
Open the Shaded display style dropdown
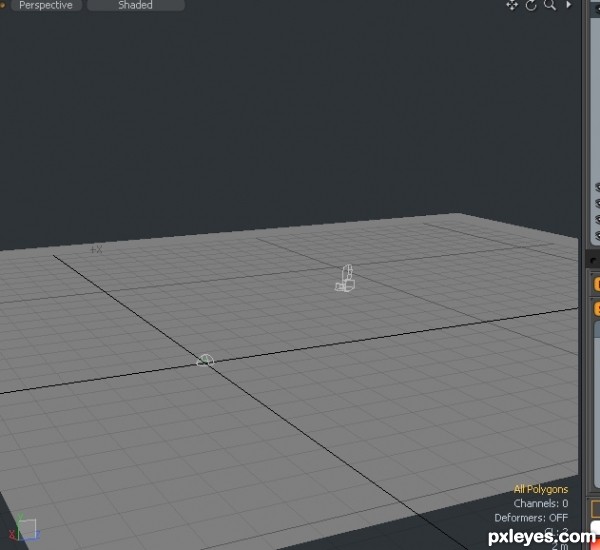[135, 5]
